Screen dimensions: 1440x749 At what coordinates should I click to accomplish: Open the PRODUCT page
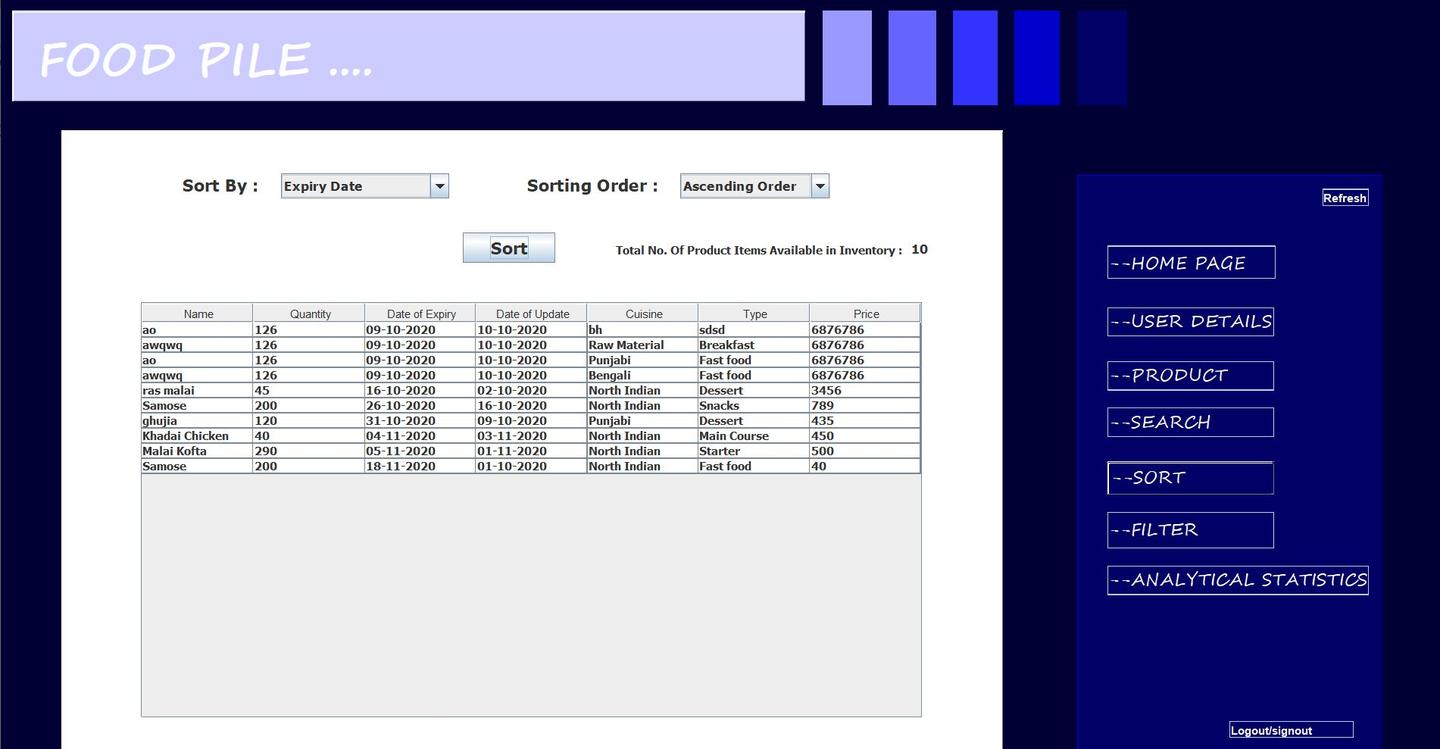(x=1190, y=375)
